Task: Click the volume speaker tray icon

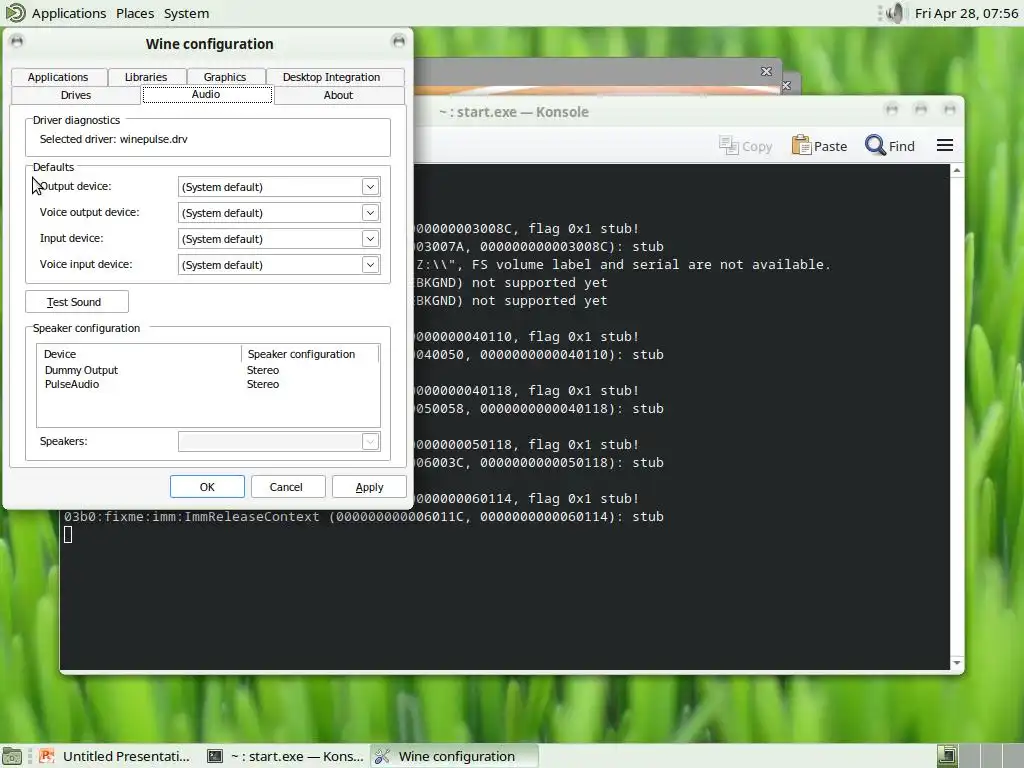Action: point(893,13)
